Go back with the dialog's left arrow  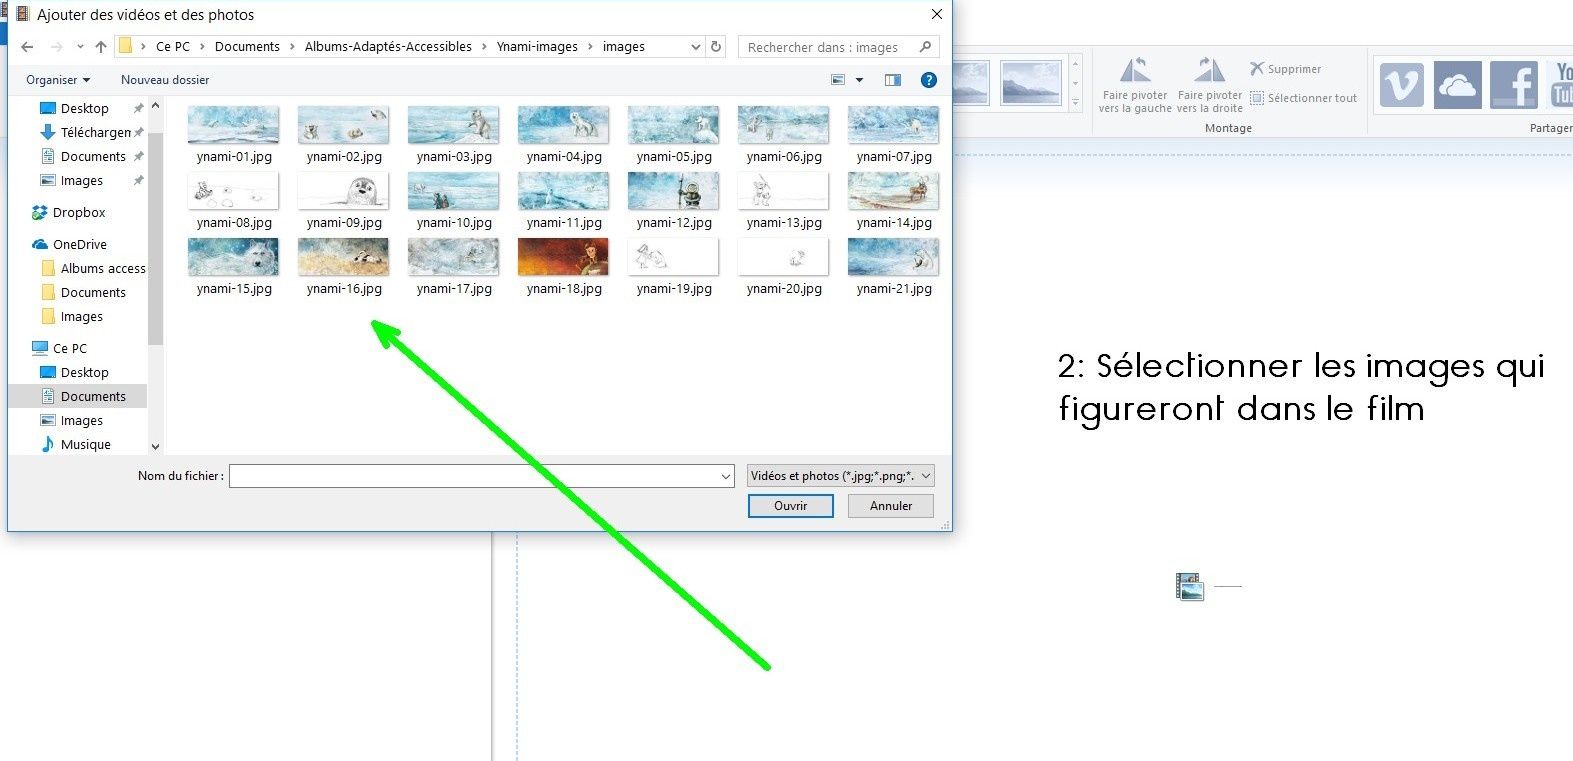pyautogui.click(x=27, y=47)
